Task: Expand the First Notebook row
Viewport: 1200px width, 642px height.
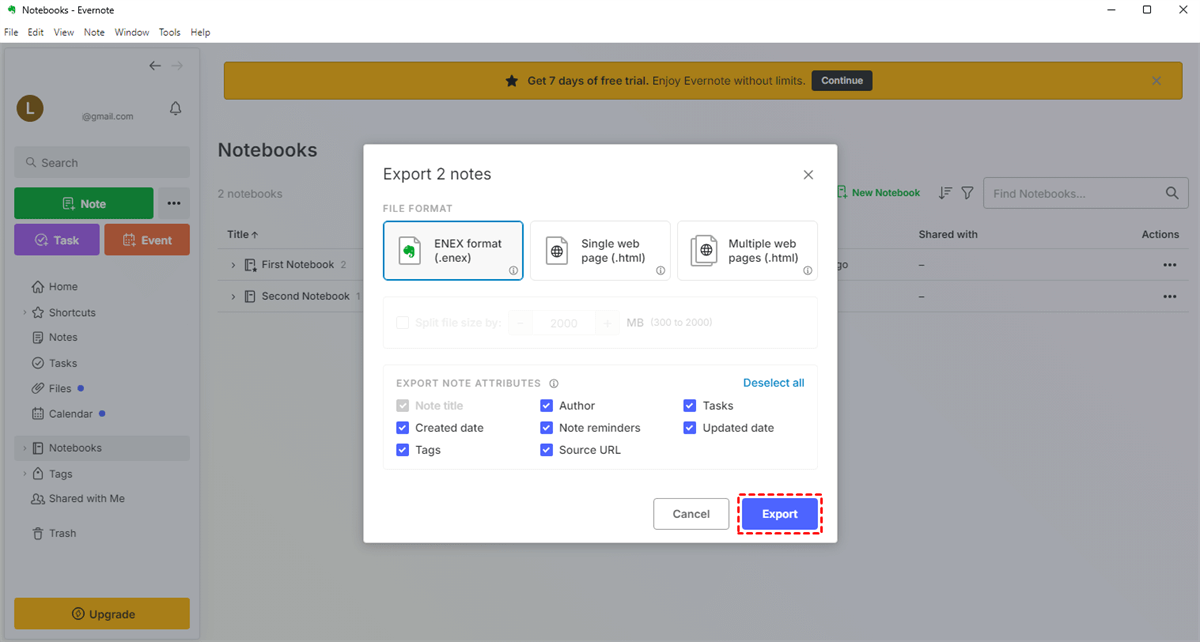Action: pos(234,265)
